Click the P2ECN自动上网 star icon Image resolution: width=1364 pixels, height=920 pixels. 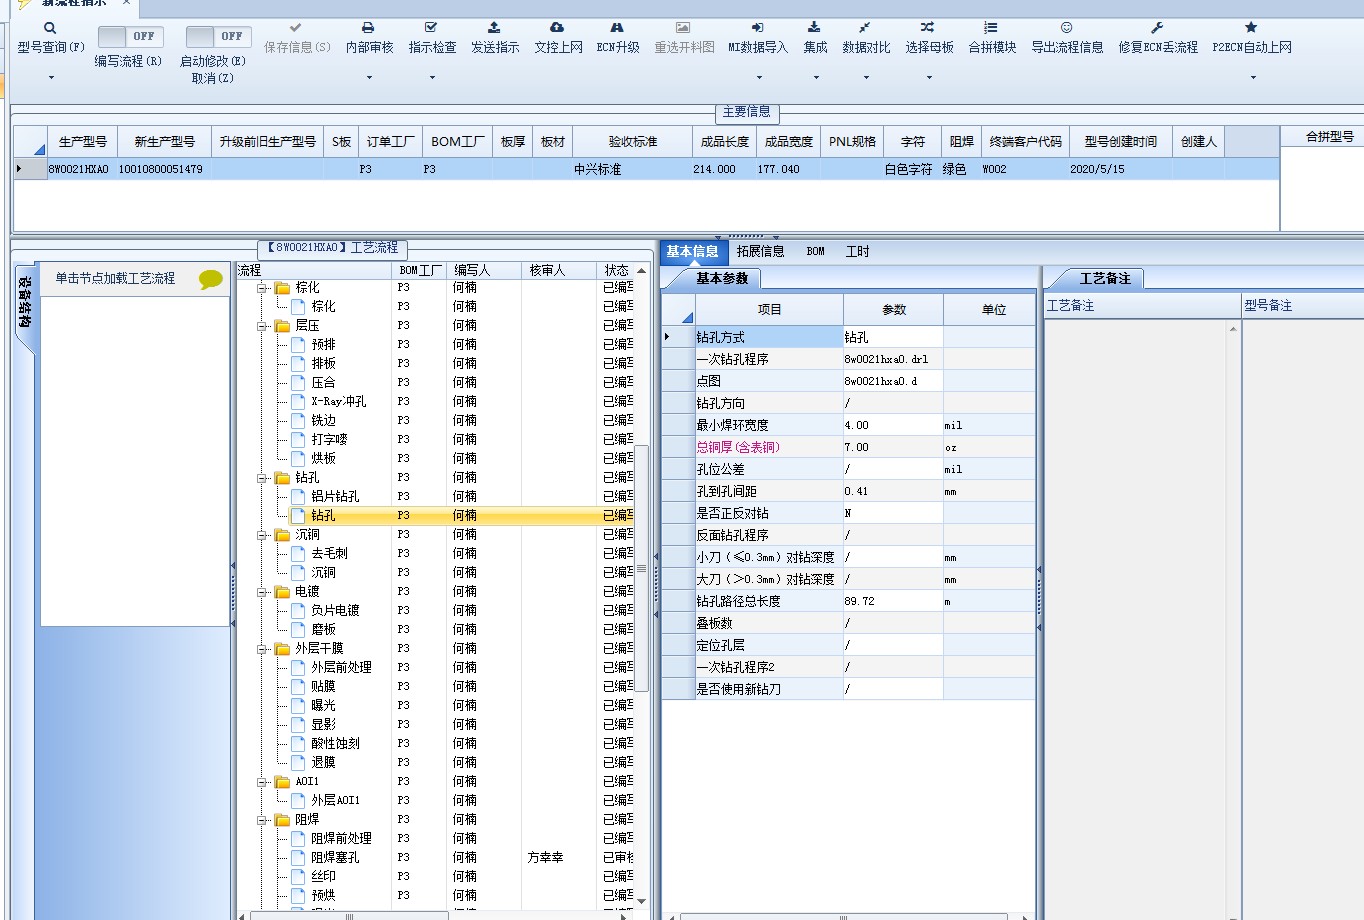click(x=1251, y=28)
